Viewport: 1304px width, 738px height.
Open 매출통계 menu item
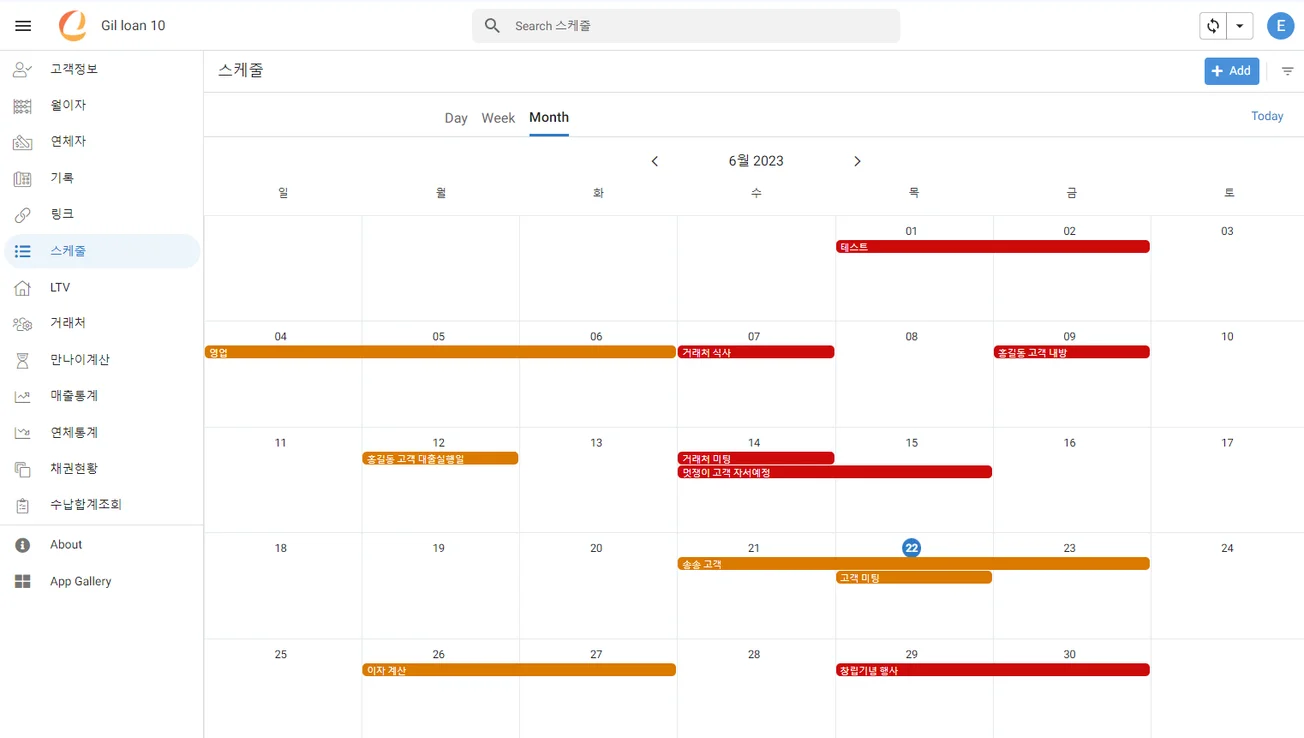(102, 397)
